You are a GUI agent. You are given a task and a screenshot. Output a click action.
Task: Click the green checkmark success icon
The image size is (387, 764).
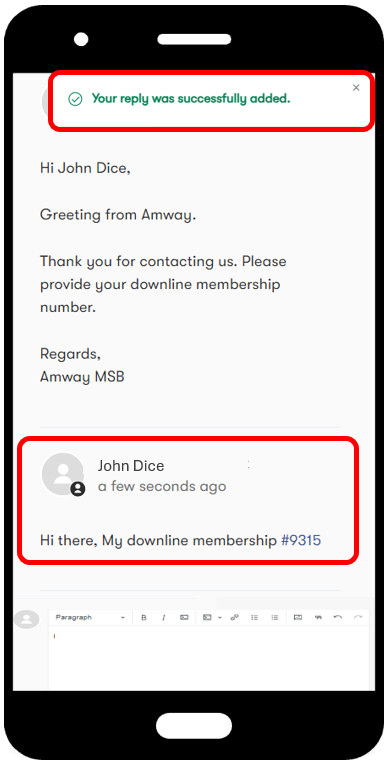75,99
